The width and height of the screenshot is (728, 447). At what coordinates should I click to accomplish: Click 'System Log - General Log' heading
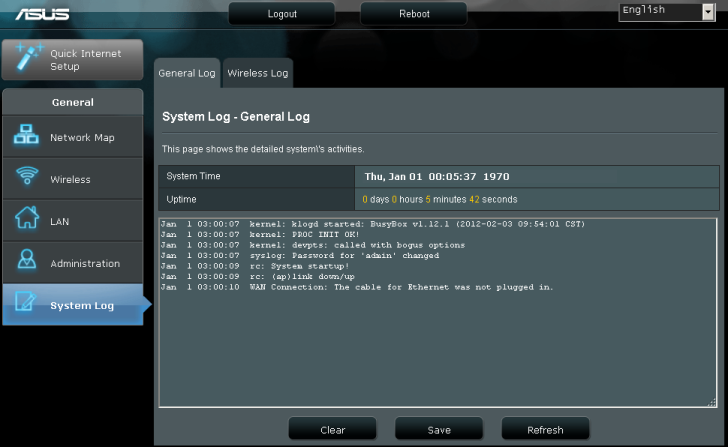236,117
